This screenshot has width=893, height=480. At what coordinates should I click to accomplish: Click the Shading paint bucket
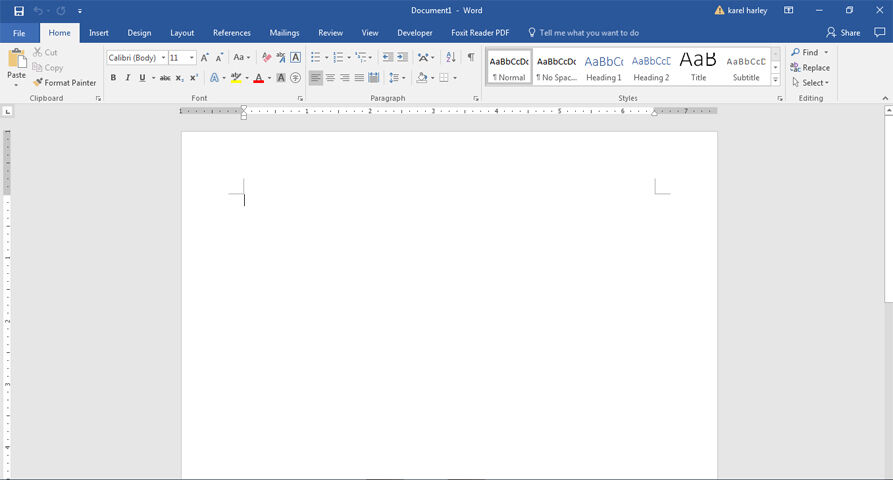coord(422,77)
